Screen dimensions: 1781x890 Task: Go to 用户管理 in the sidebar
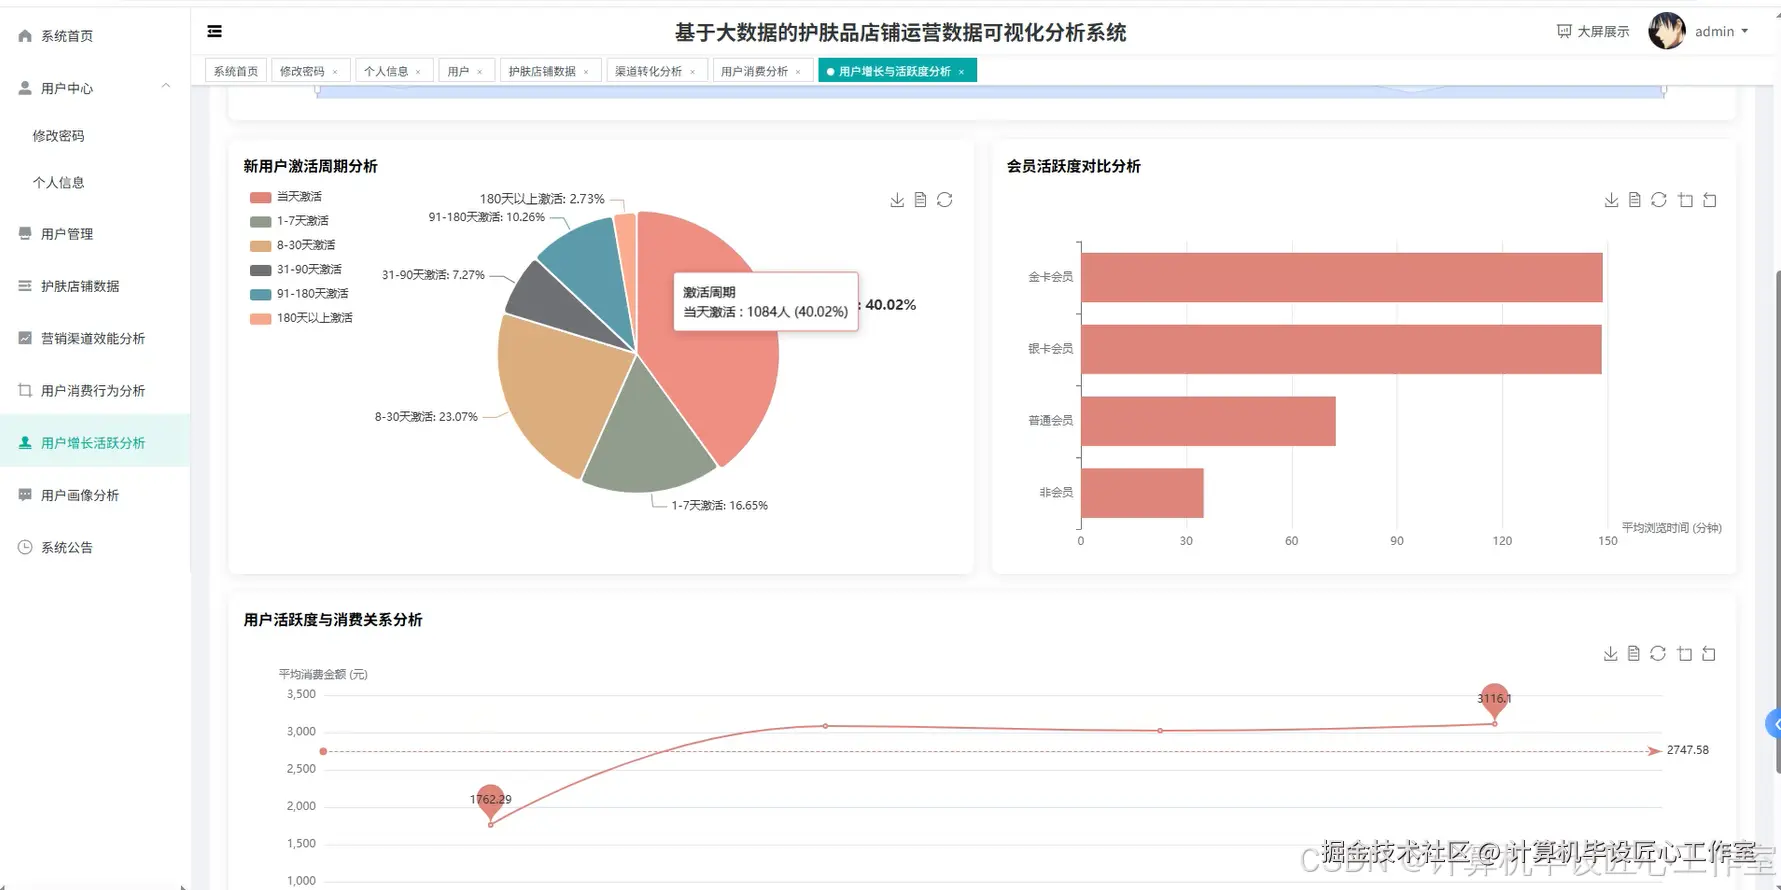pos(95,234)
